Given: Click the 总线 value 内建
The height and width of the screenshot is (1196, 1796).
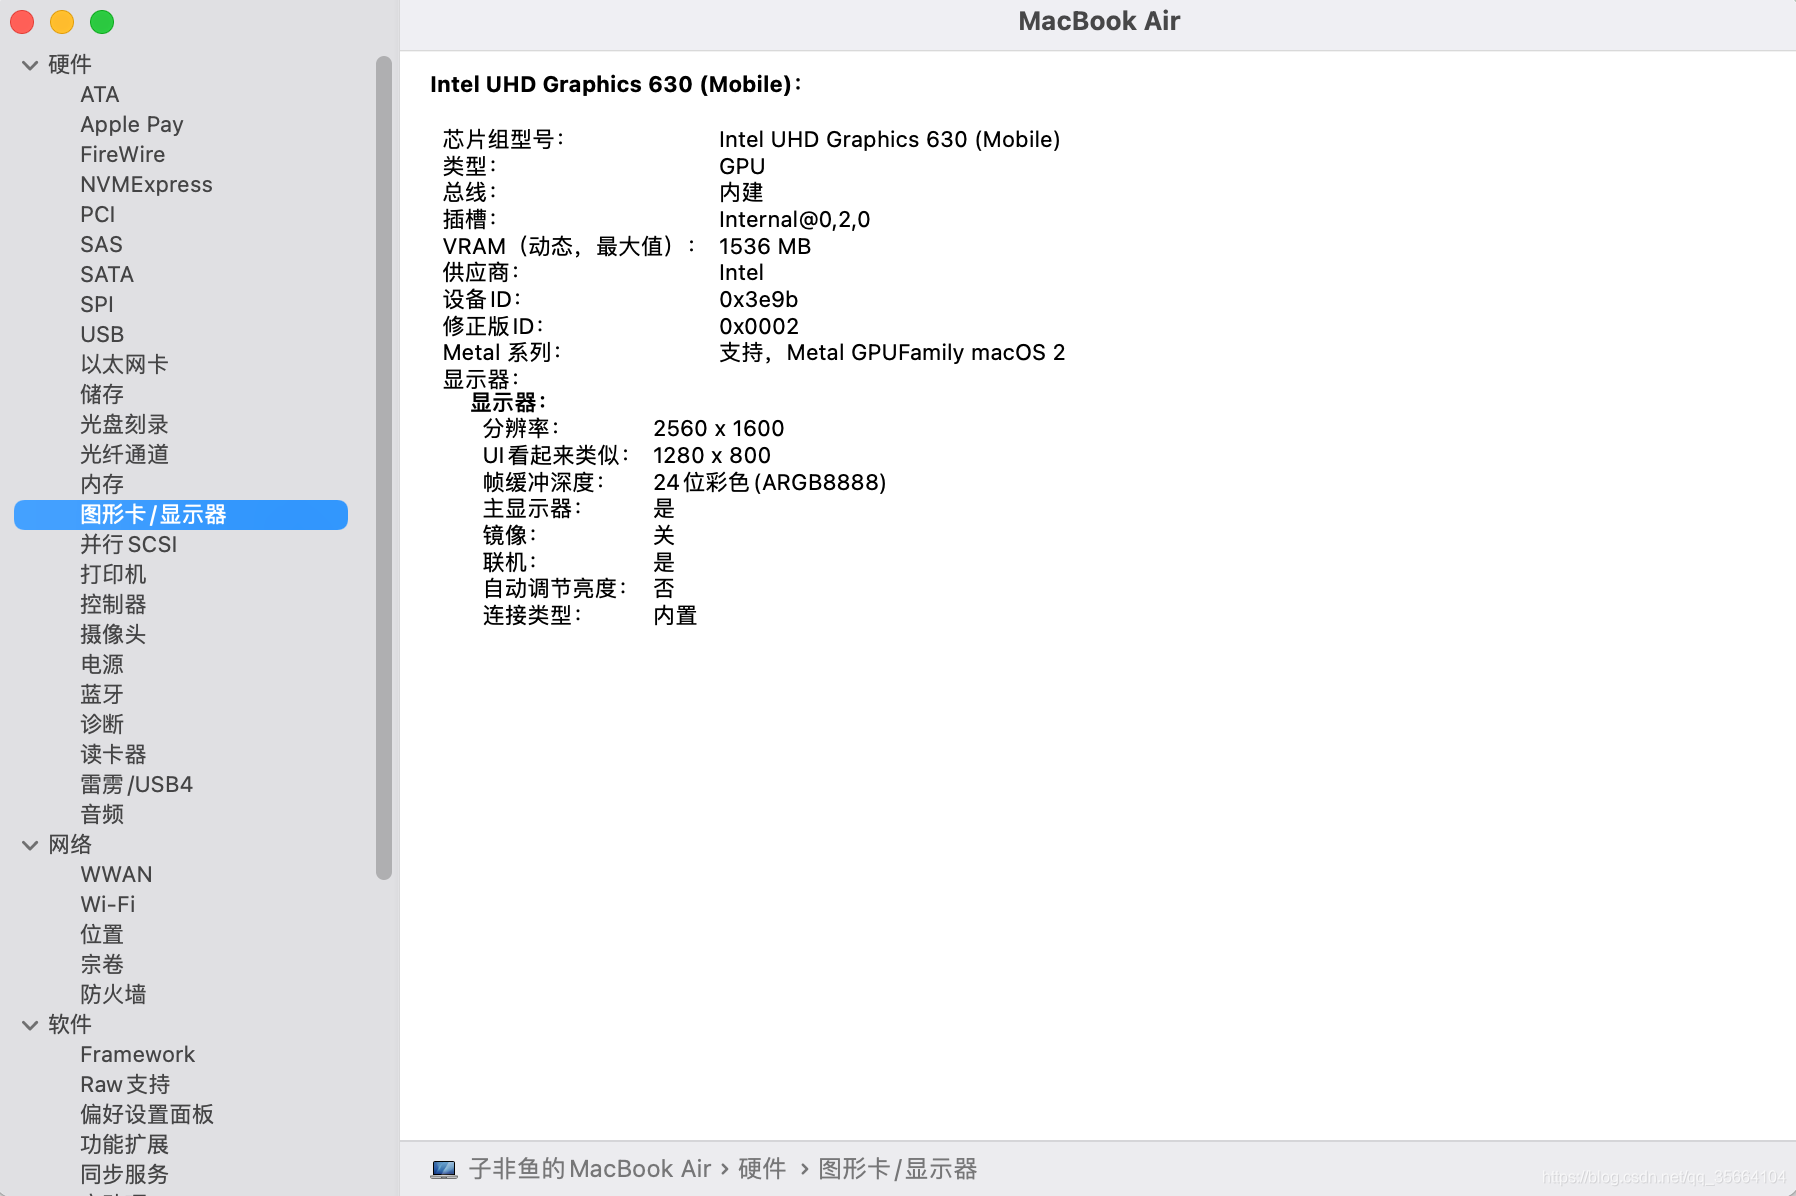Looking at the screenshot, I should point(741,193).
